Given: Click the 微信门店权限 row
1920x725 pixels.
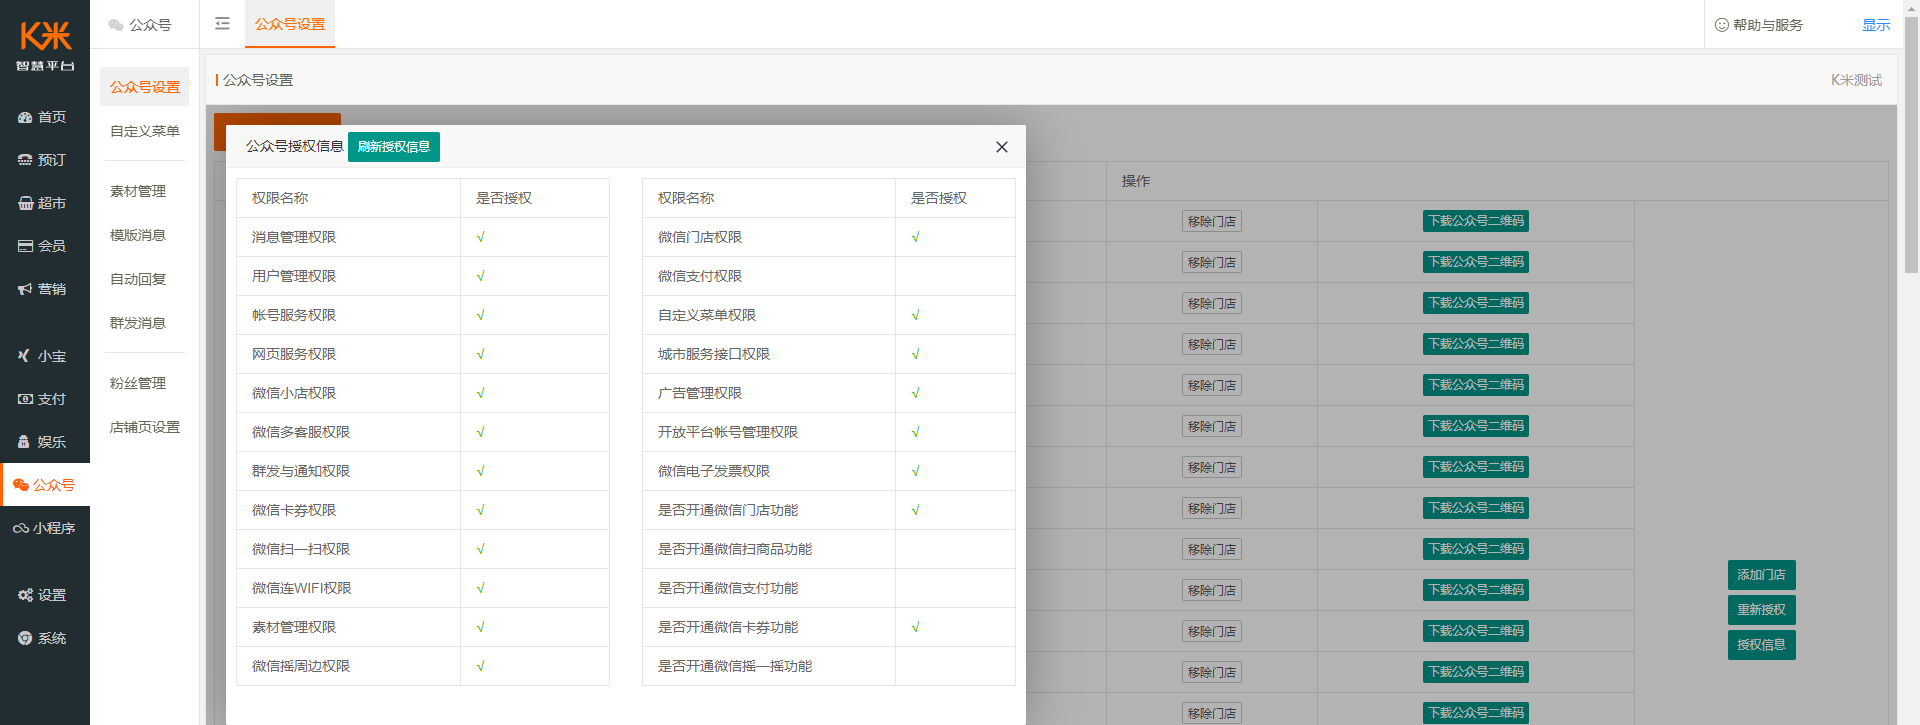Looking at the screenshot, I should click(829, 237).
